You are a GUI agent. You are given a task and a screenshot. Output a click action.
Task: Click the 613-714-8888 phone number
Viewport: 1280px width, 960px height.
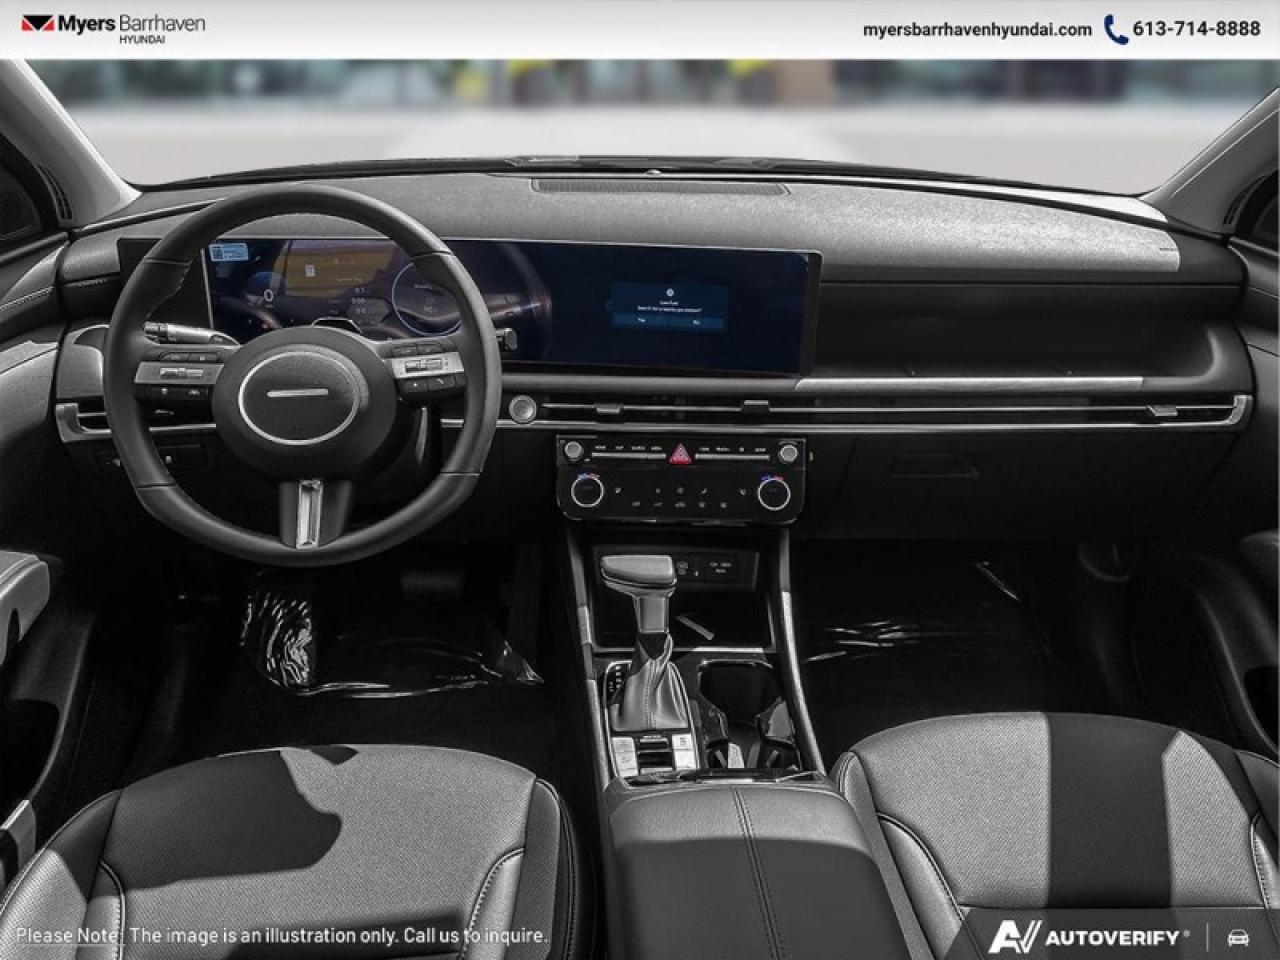point(1196,29)
